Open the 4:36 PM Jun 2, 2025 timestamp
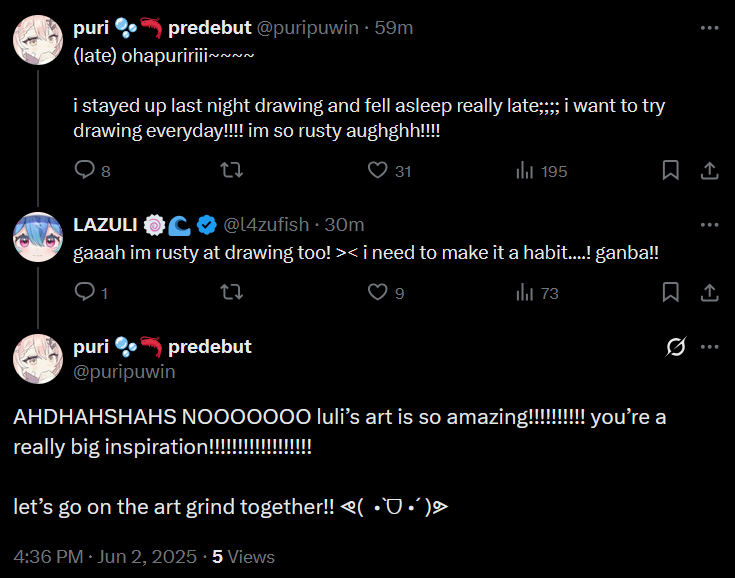The width and height of the screenshot is (735, 578). 106,556
